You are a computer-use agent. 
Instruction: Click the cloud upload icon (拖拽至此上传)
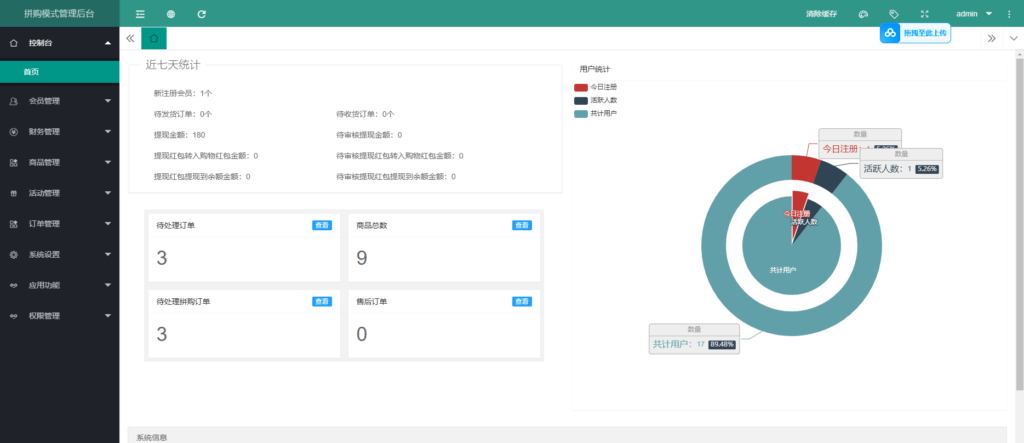point(890,33)
